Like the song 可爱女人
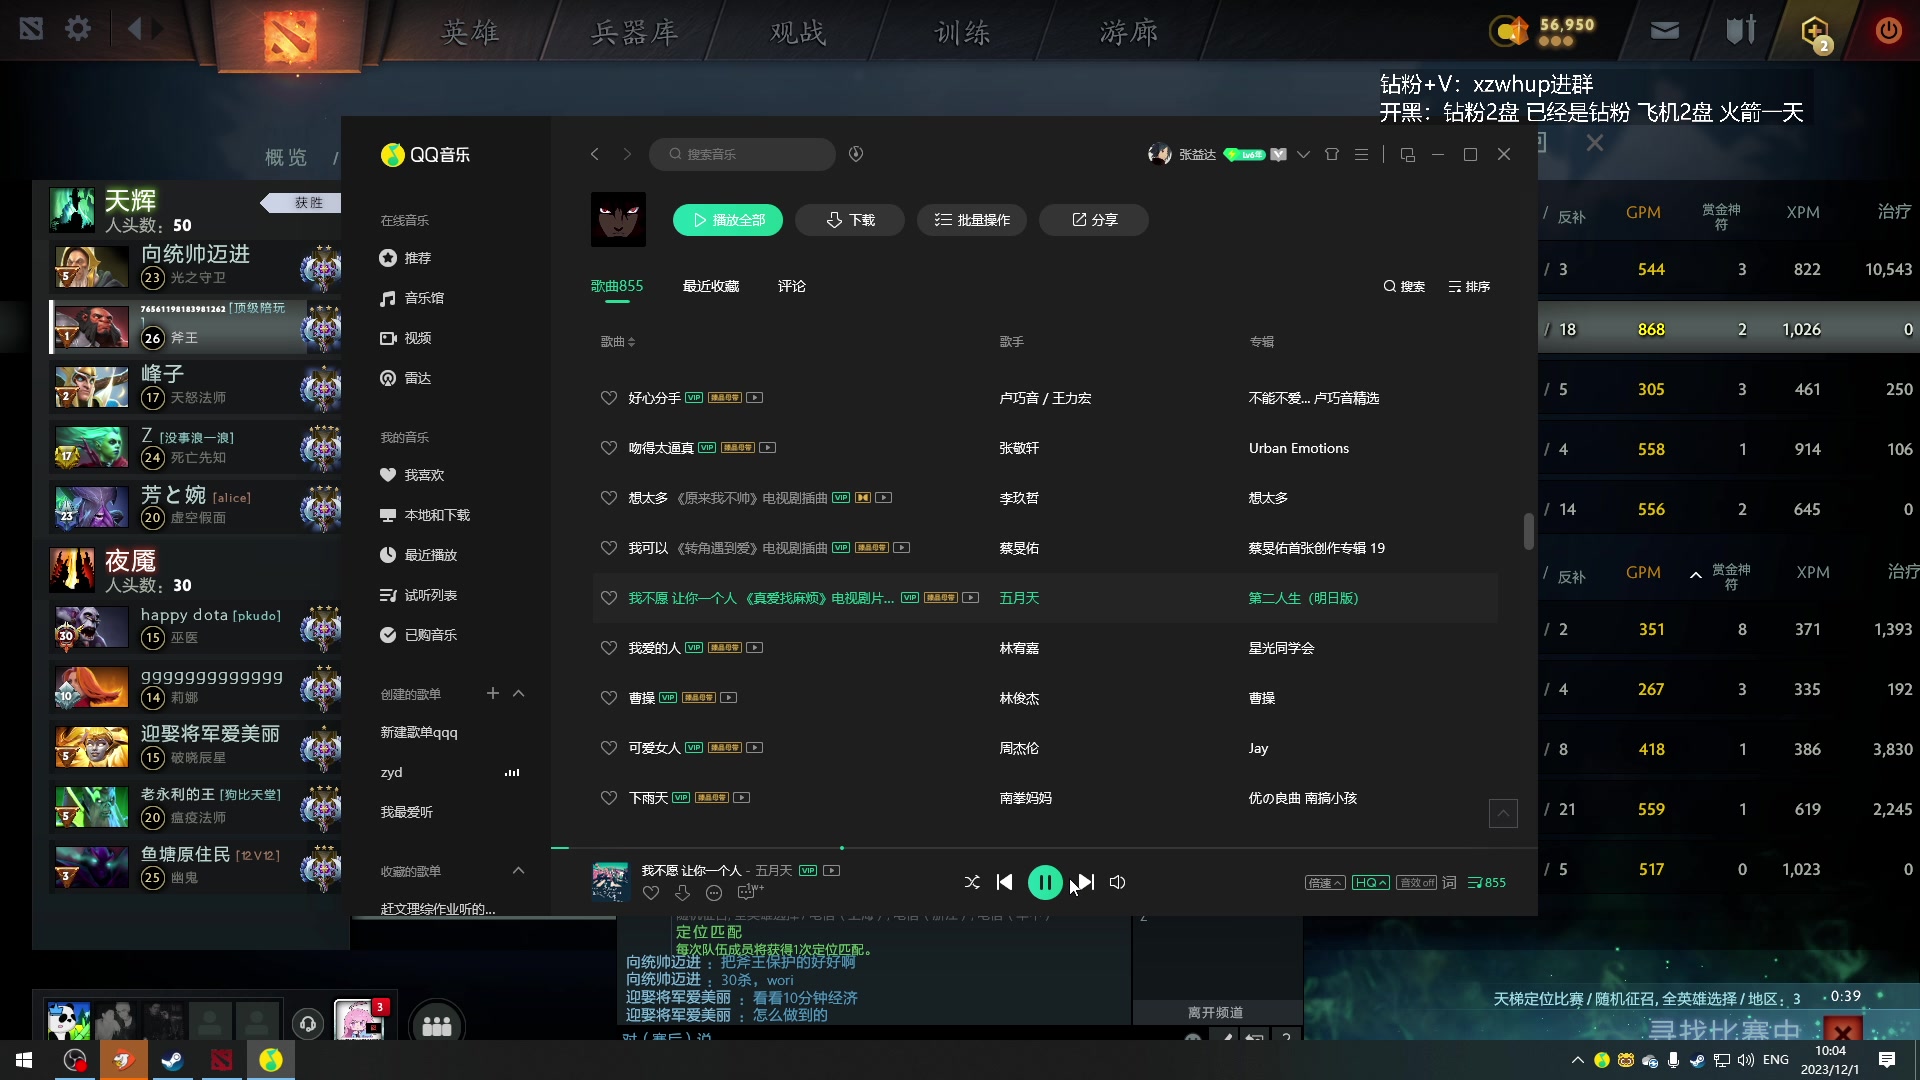This screenshot has width=1920, height=1080. pyautogui.click(x=608, y=748)
